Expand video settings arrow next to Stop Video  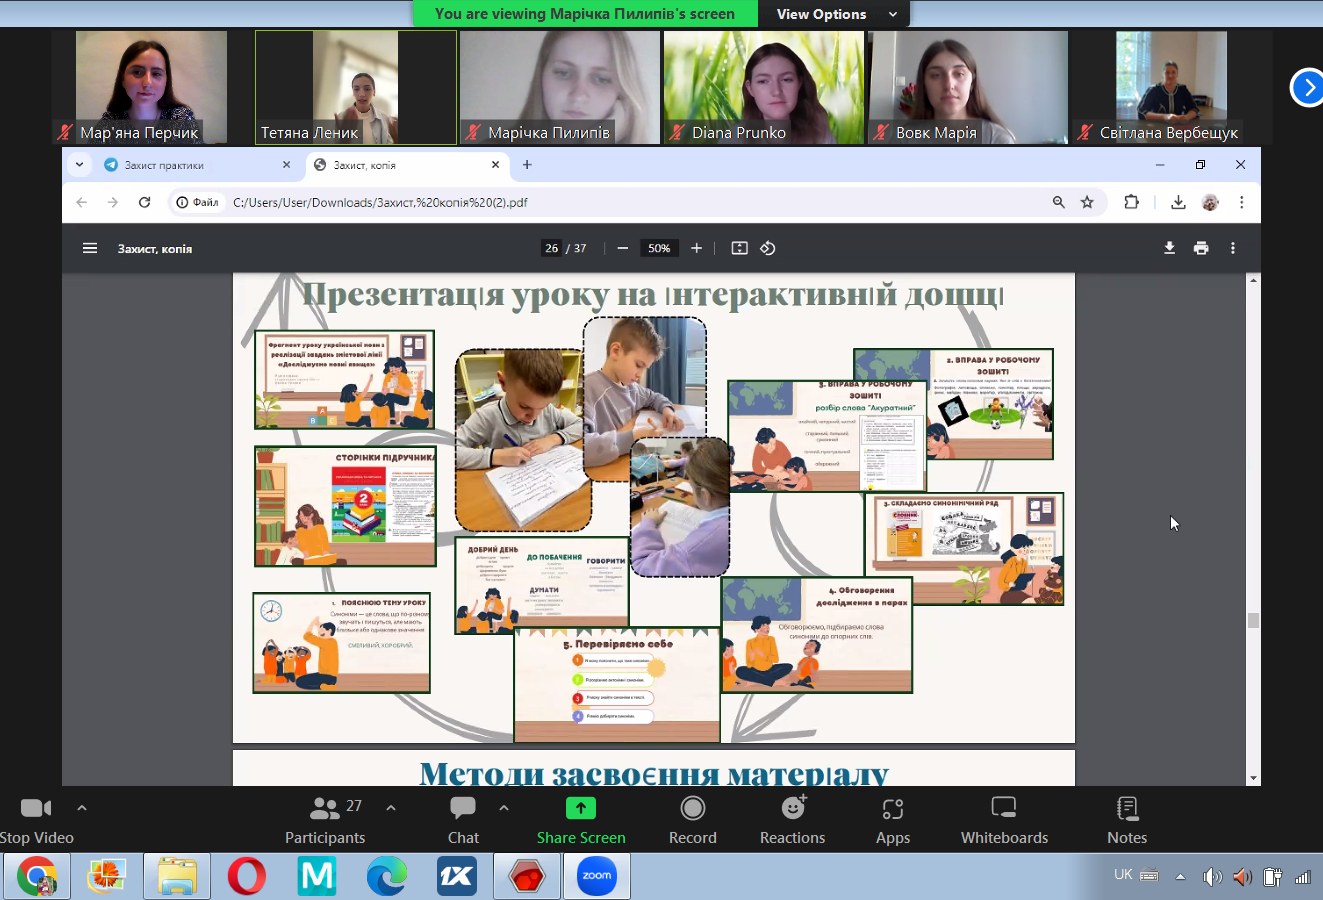click(x=82, y=807)
